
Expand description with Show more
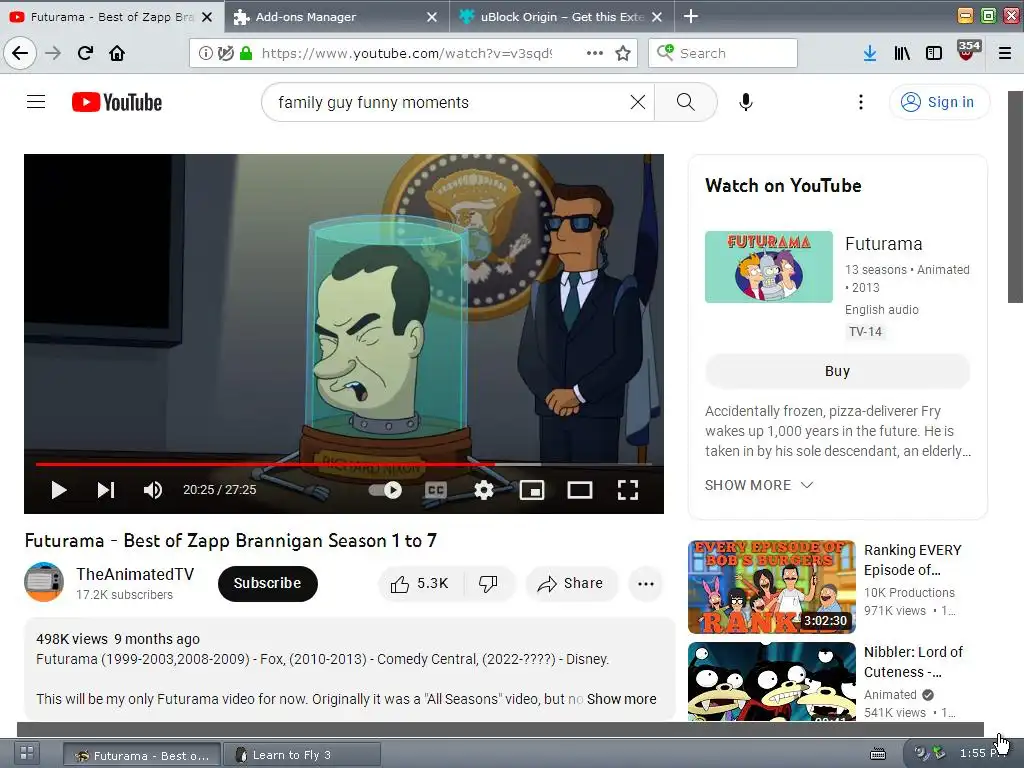click(x=621, y=699)
